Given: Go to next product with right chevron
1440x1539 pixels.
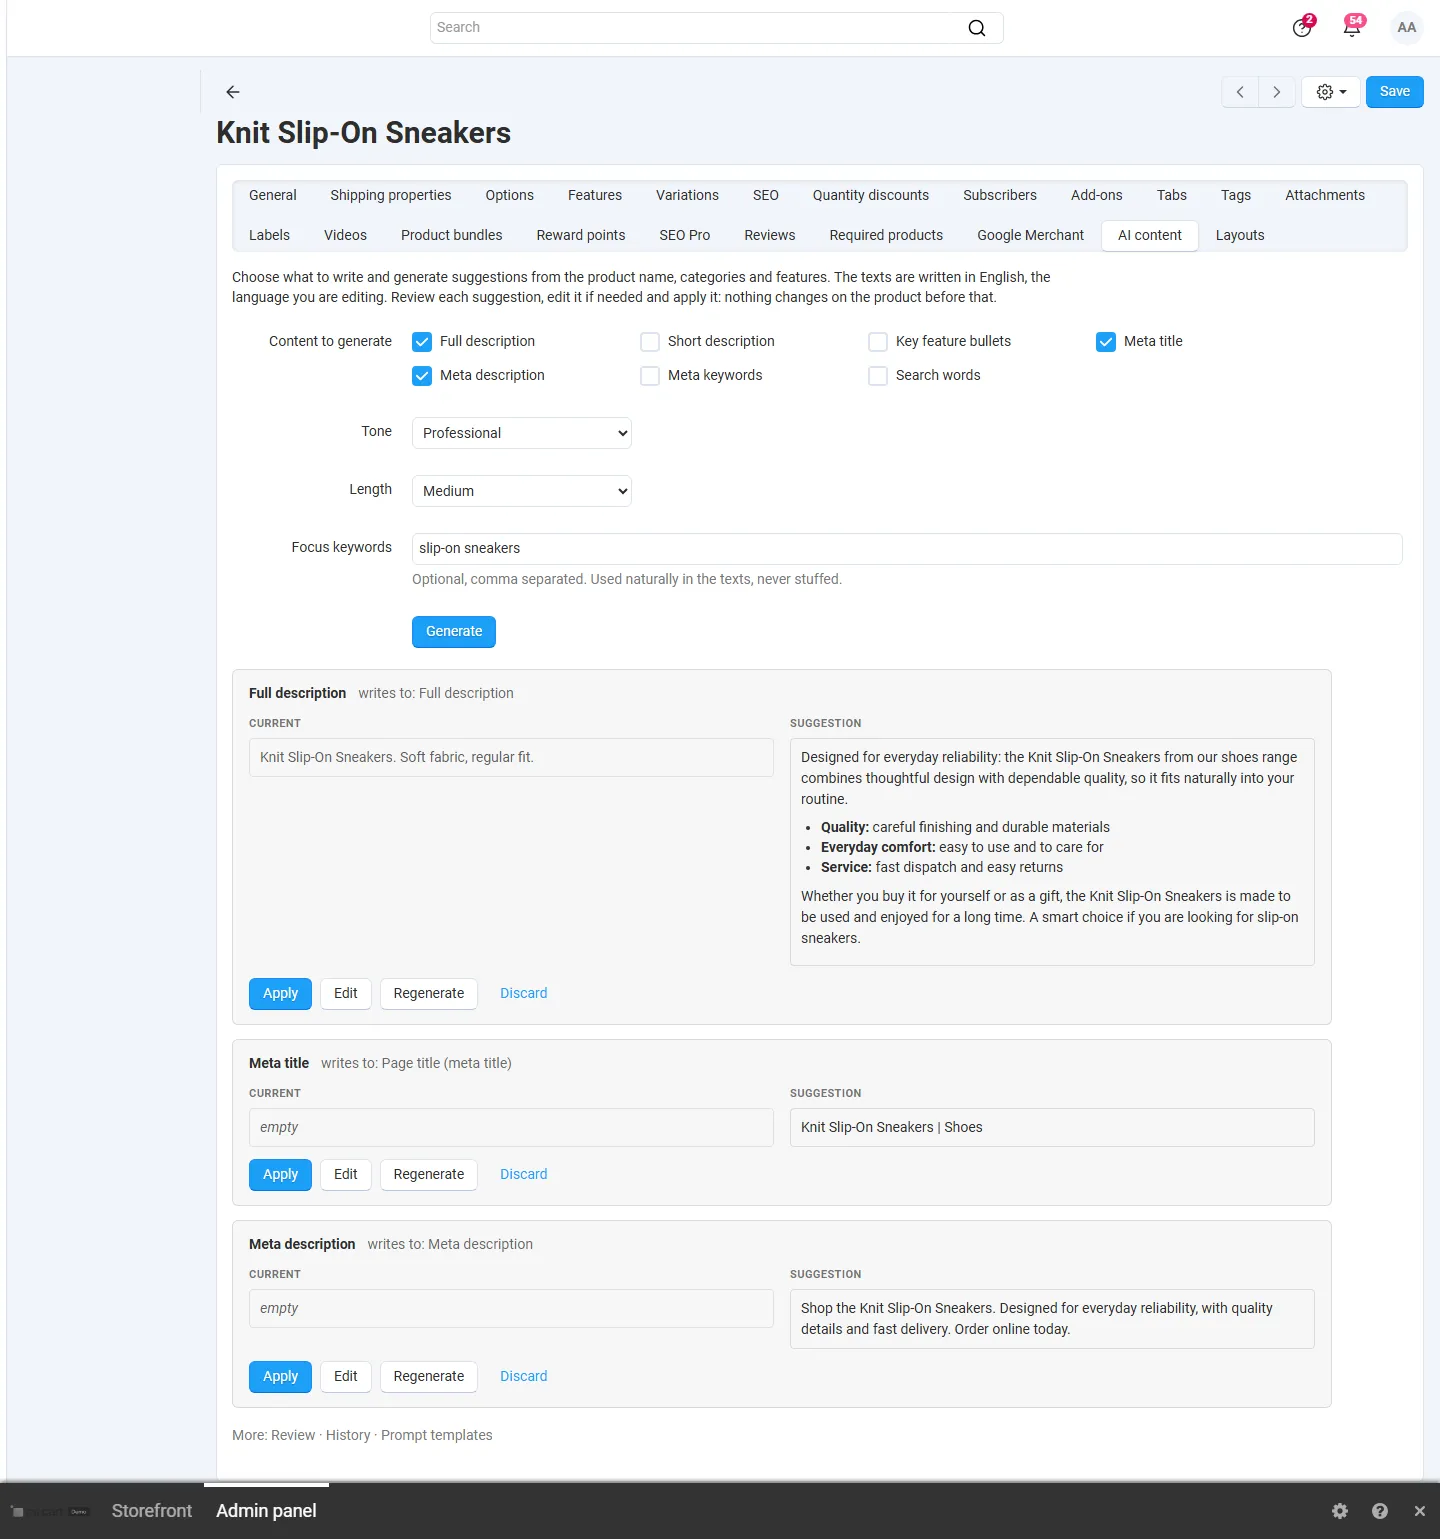Looking at the screenshot, I should (x=1277, y=92).
